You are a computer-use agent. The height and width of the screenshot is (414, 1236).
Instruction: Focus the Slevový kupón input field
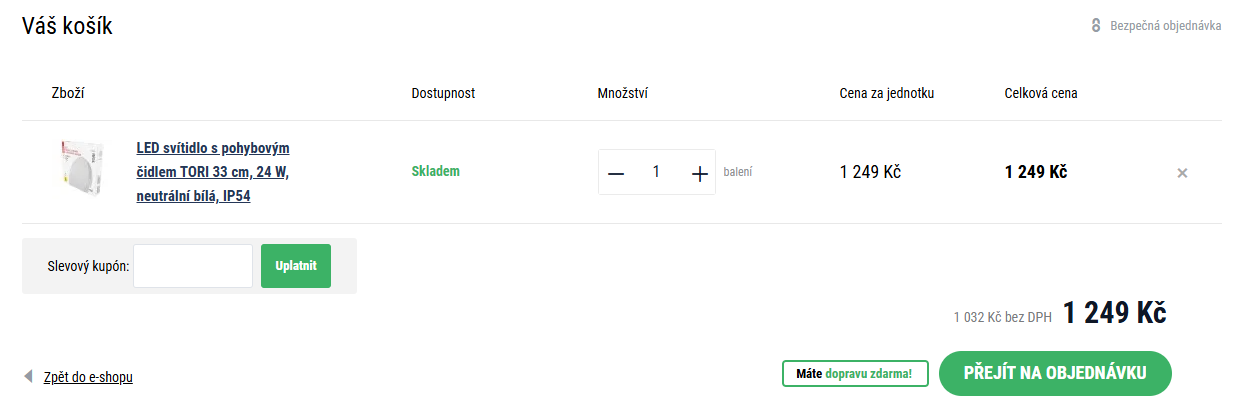193,266
